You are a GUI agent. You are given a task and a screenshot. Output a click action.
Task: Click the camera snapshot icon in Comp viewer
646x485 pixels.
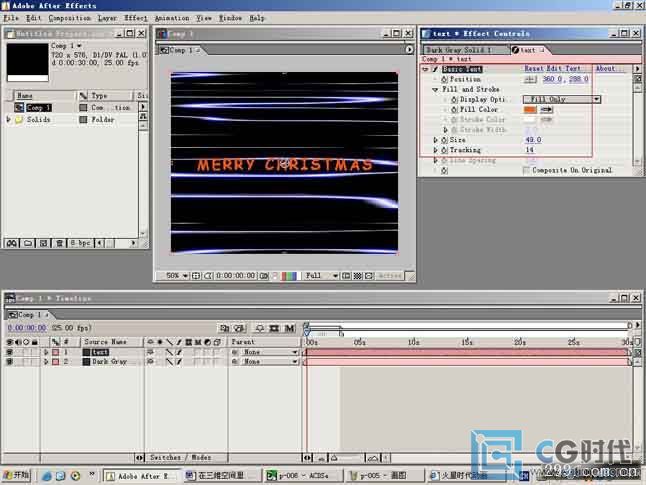point(264,276)
